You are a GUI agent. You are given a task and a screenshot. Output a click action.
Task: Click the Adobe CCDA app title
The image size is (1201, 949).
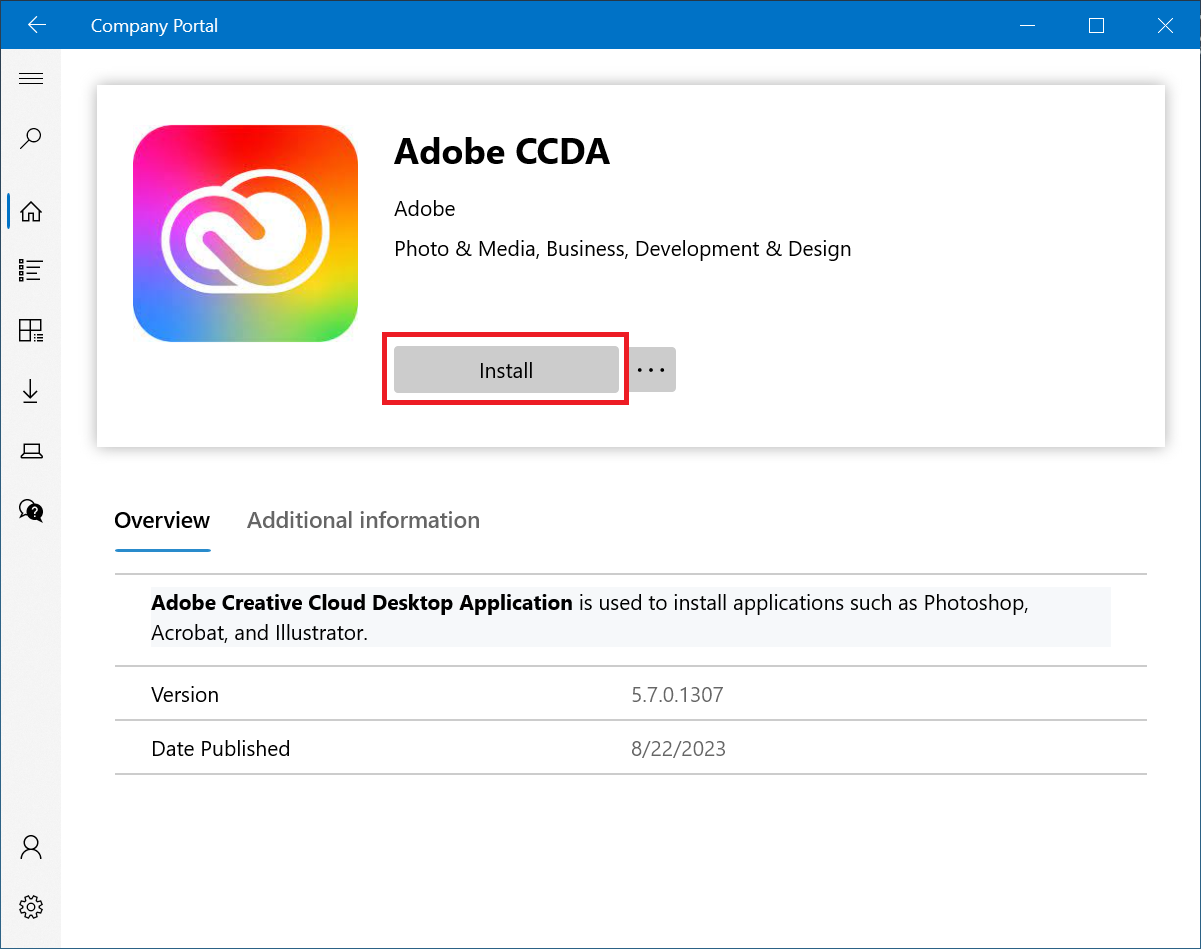click(x=501, y=152)
